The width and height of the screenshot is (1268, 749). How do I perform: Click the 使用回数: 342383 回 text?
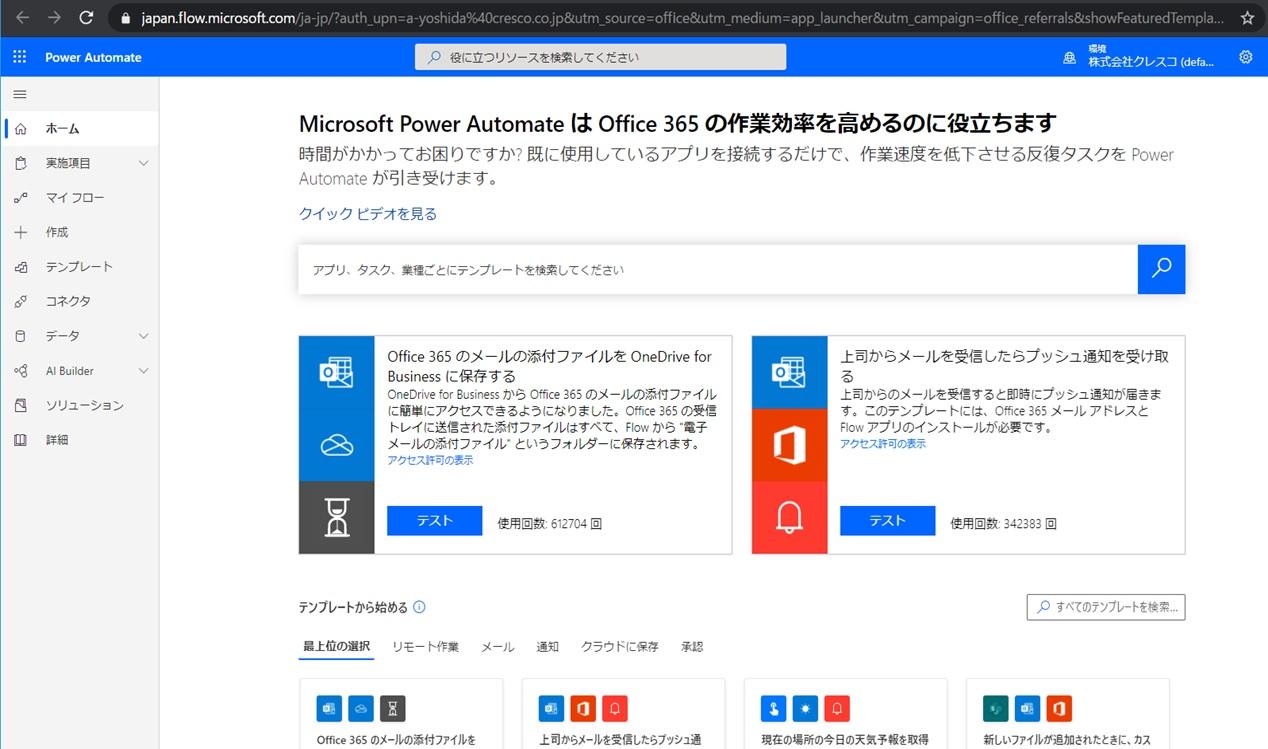1003,523
